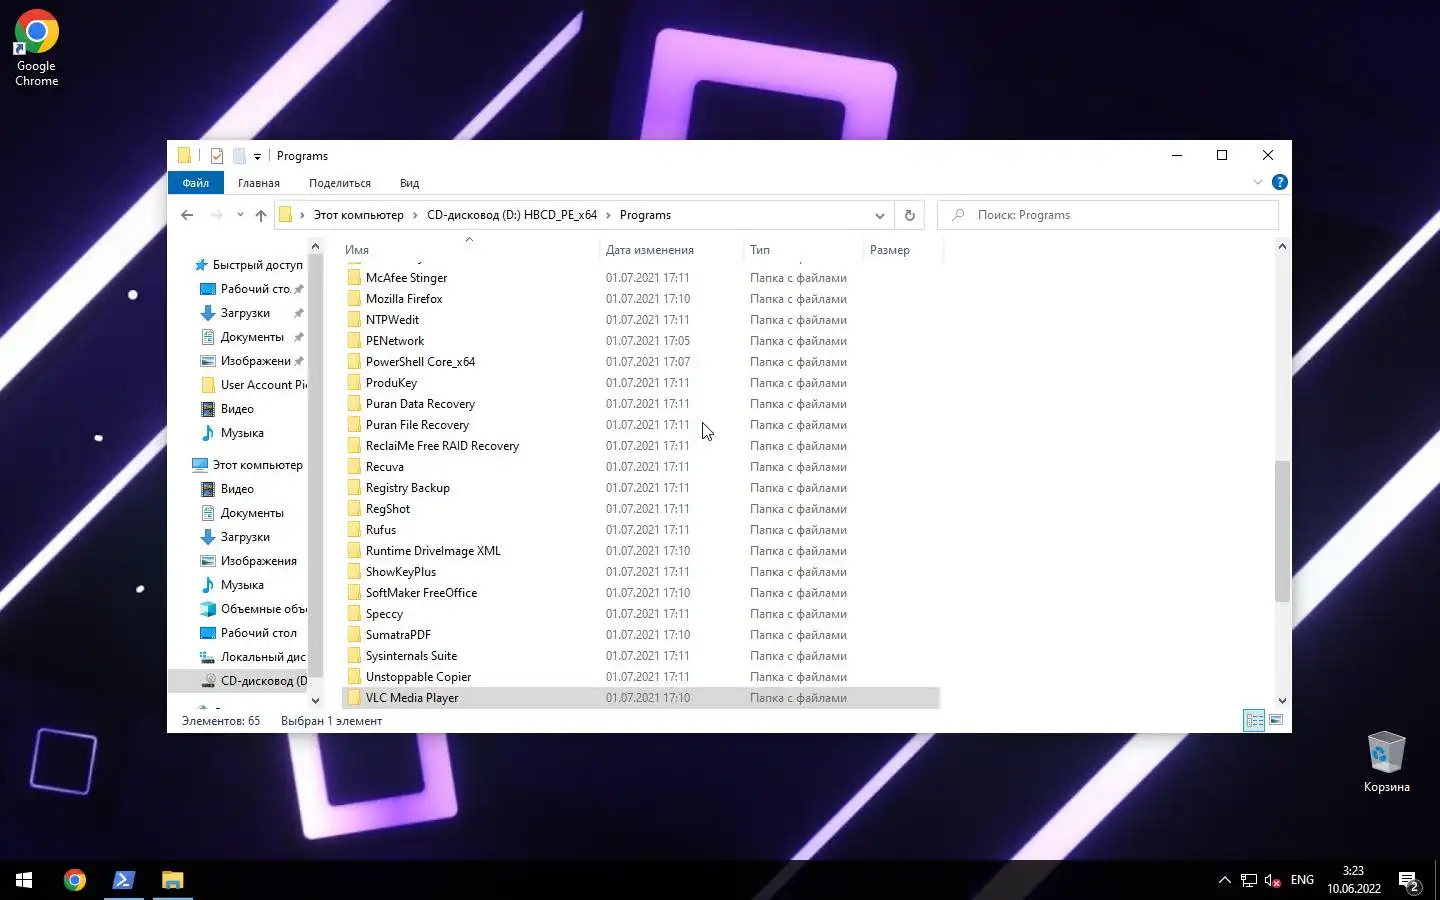This screenshot has height=900, width=1440.
Task: Expand the address bar history dropdown
Action: click(x=879, y=215)
